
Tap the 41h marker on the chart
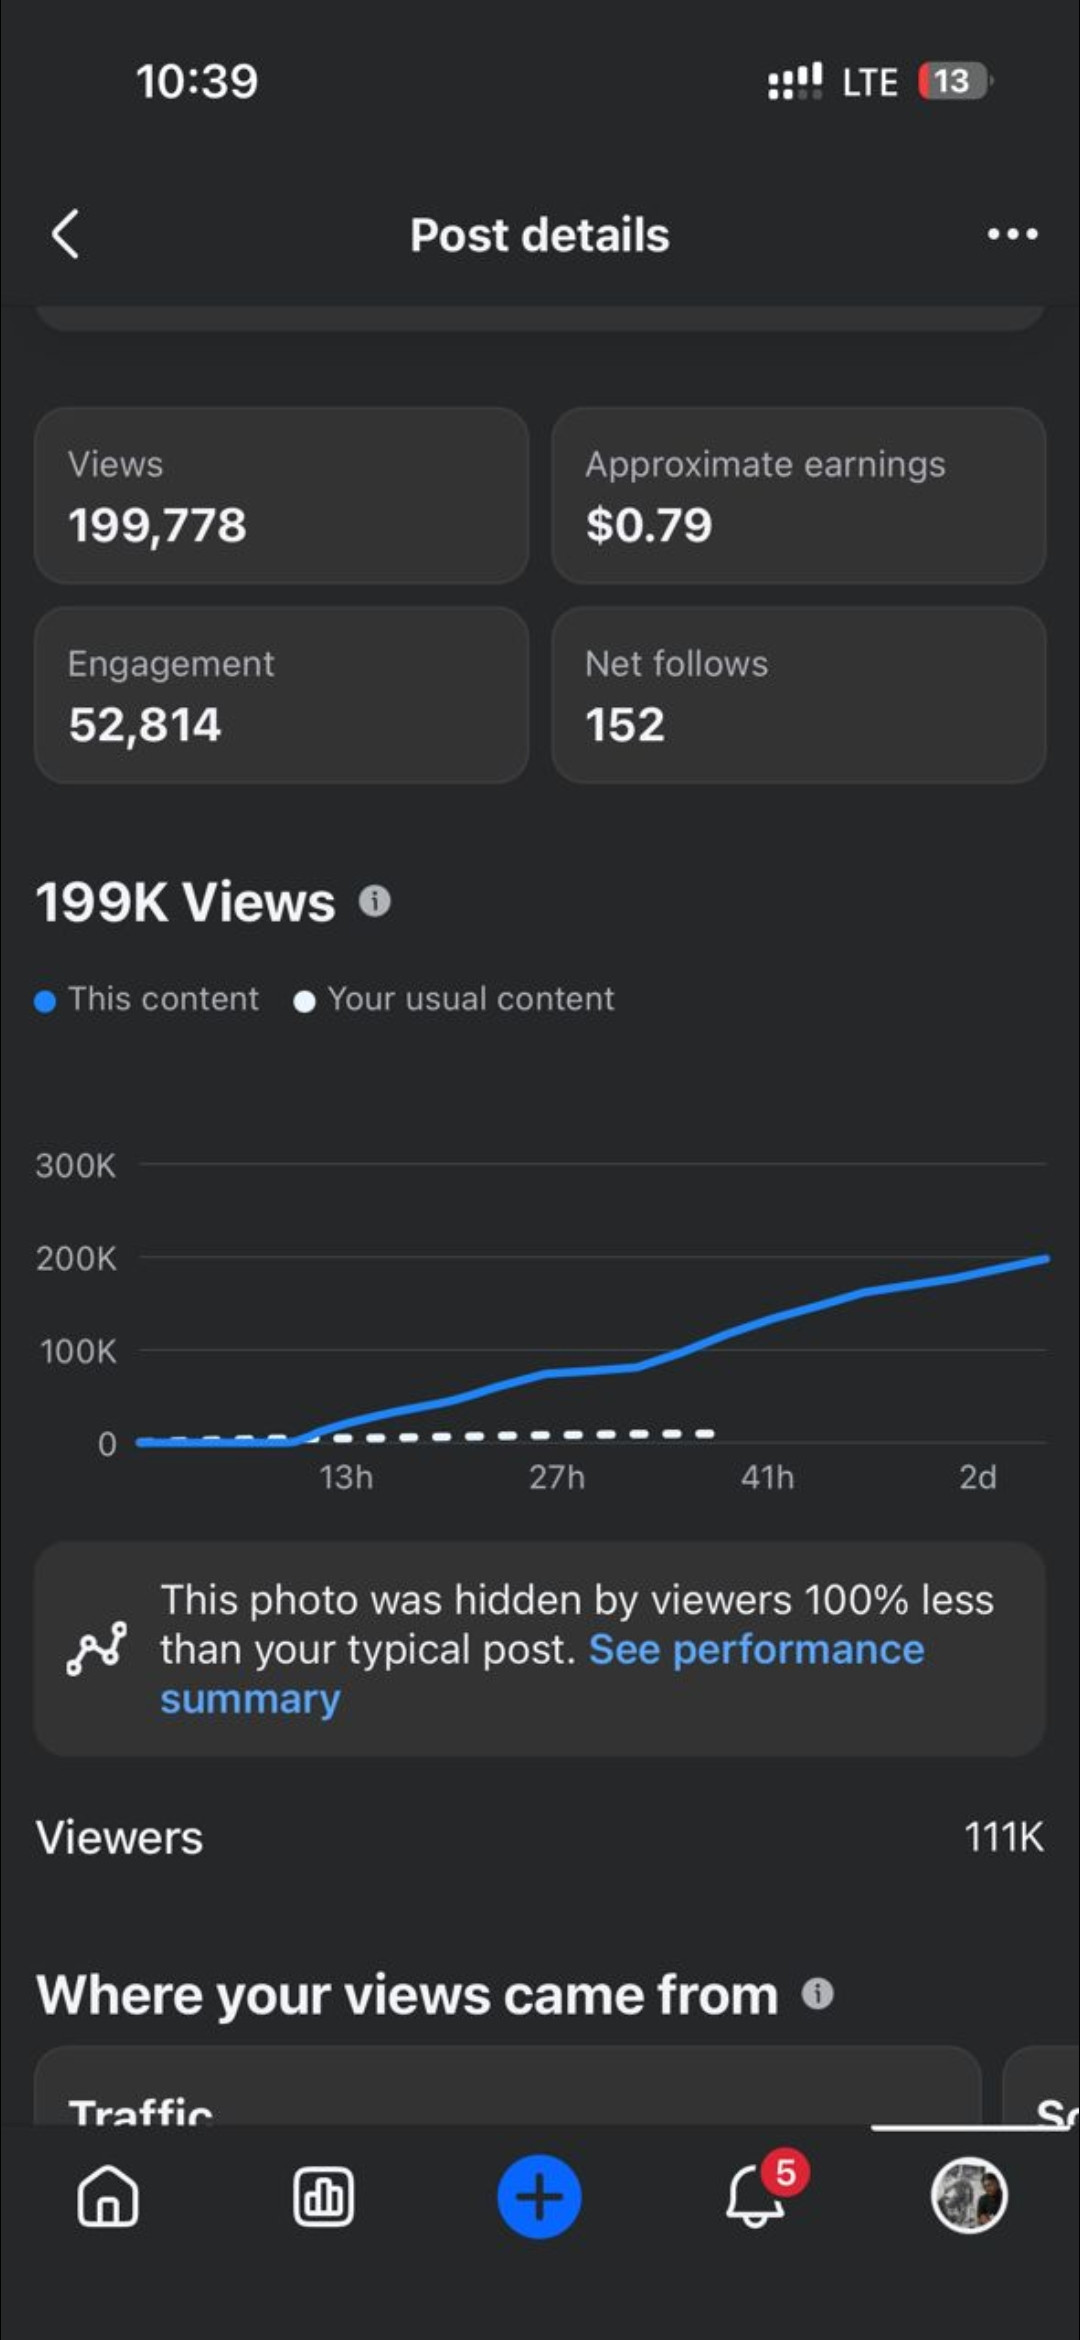coord(767,1477)
